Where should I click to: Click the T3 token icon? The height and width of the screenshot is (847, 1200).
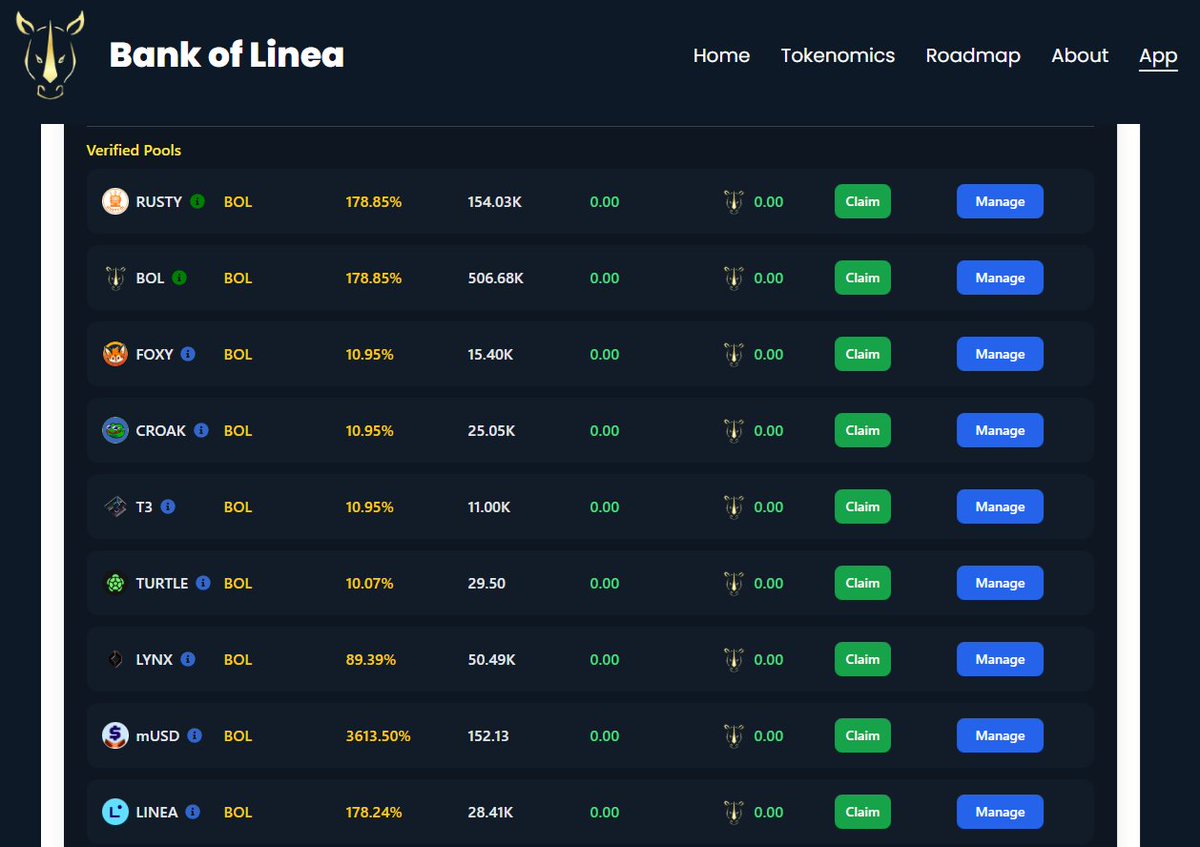click(x=115, y=507)
